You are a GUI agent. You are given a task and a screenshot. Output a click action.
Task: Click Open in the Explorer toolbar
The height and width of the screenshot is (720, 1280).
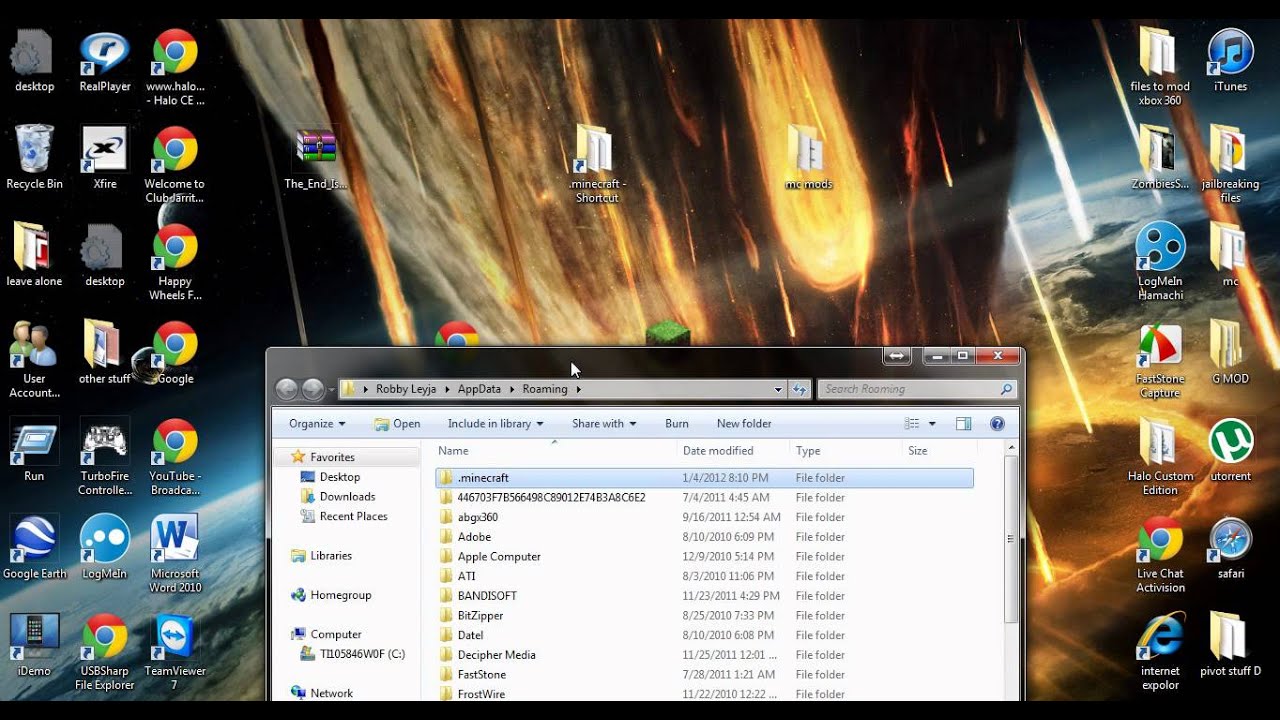pos(397,424)
